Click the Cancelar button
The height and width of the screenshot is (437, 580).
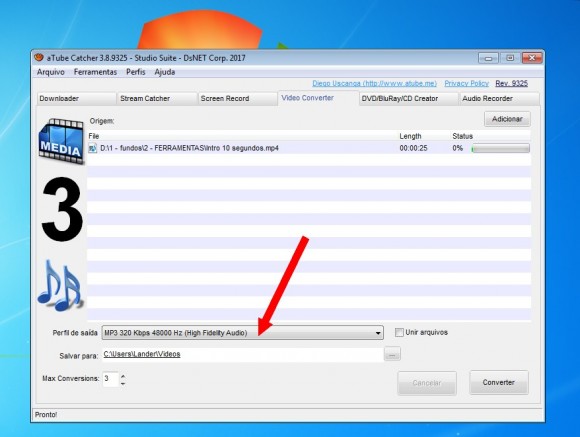pyautogui.click(x=427, y=383)
